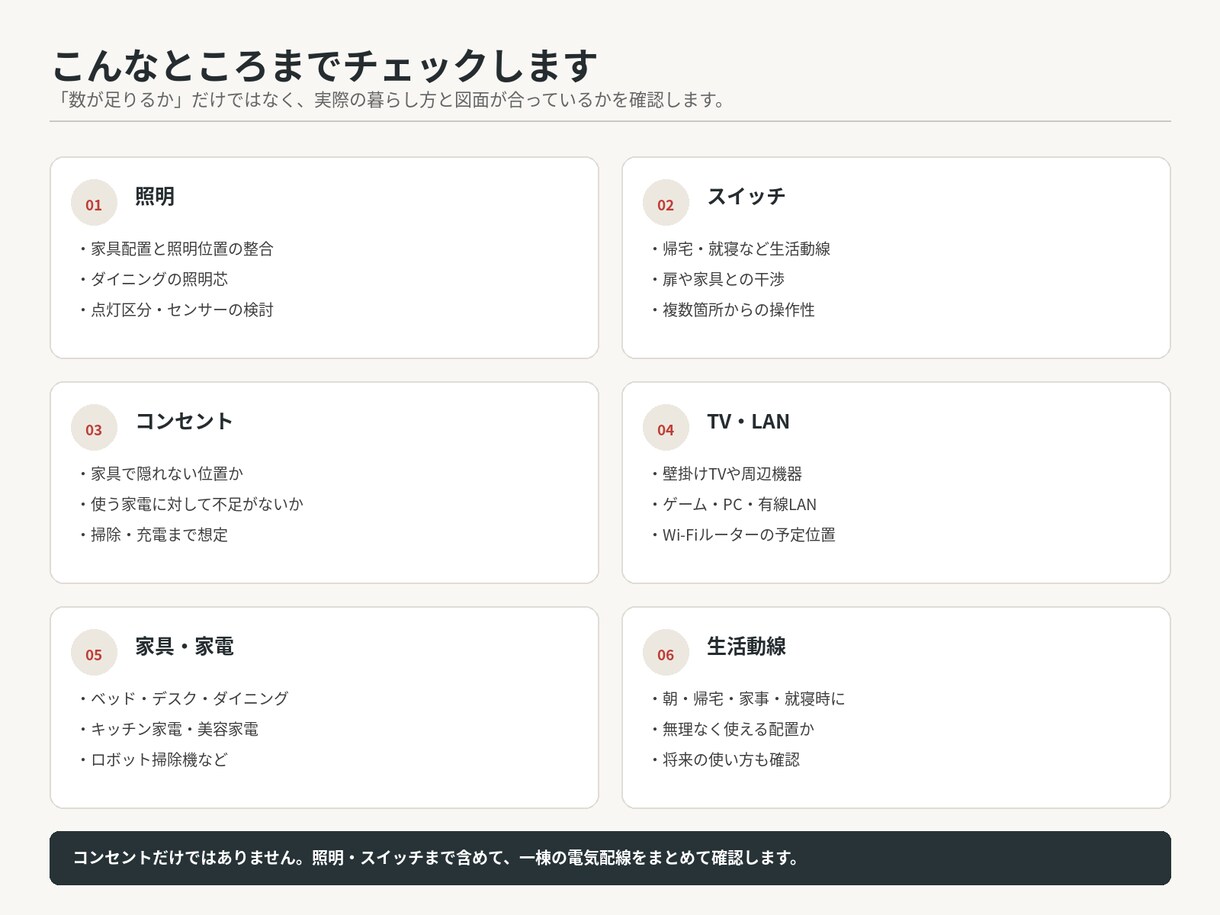
Task: Click the 05 badge beside 家具・家電
Action: coord(94,653)
